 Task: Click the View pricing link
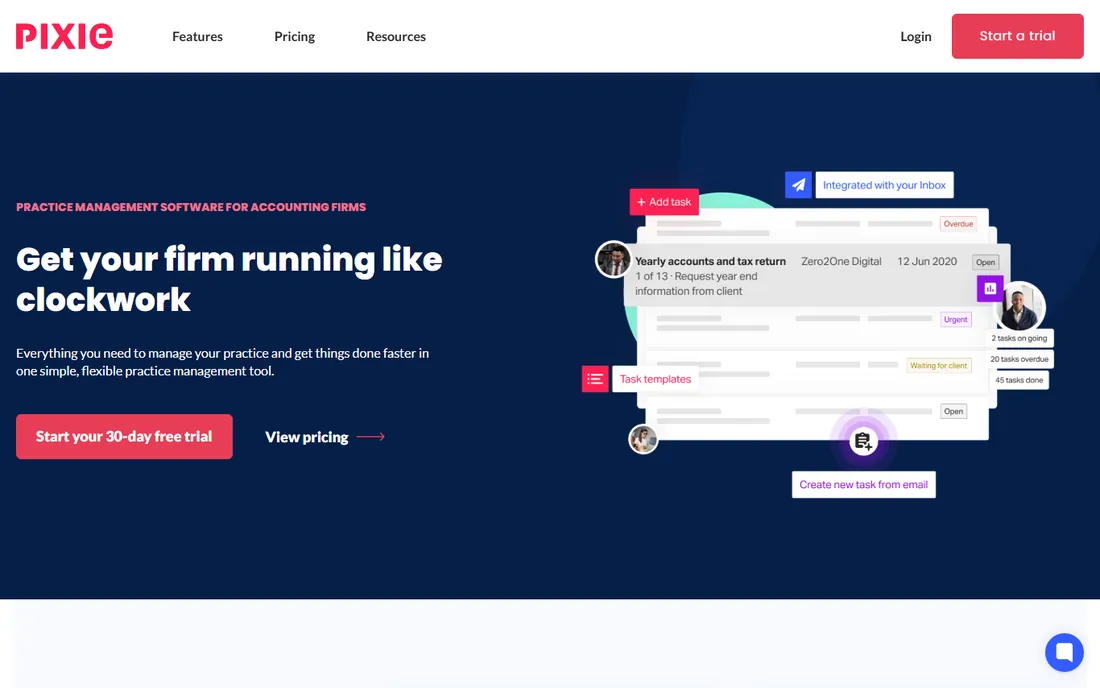pyautogui.click(x=307, y=437)
